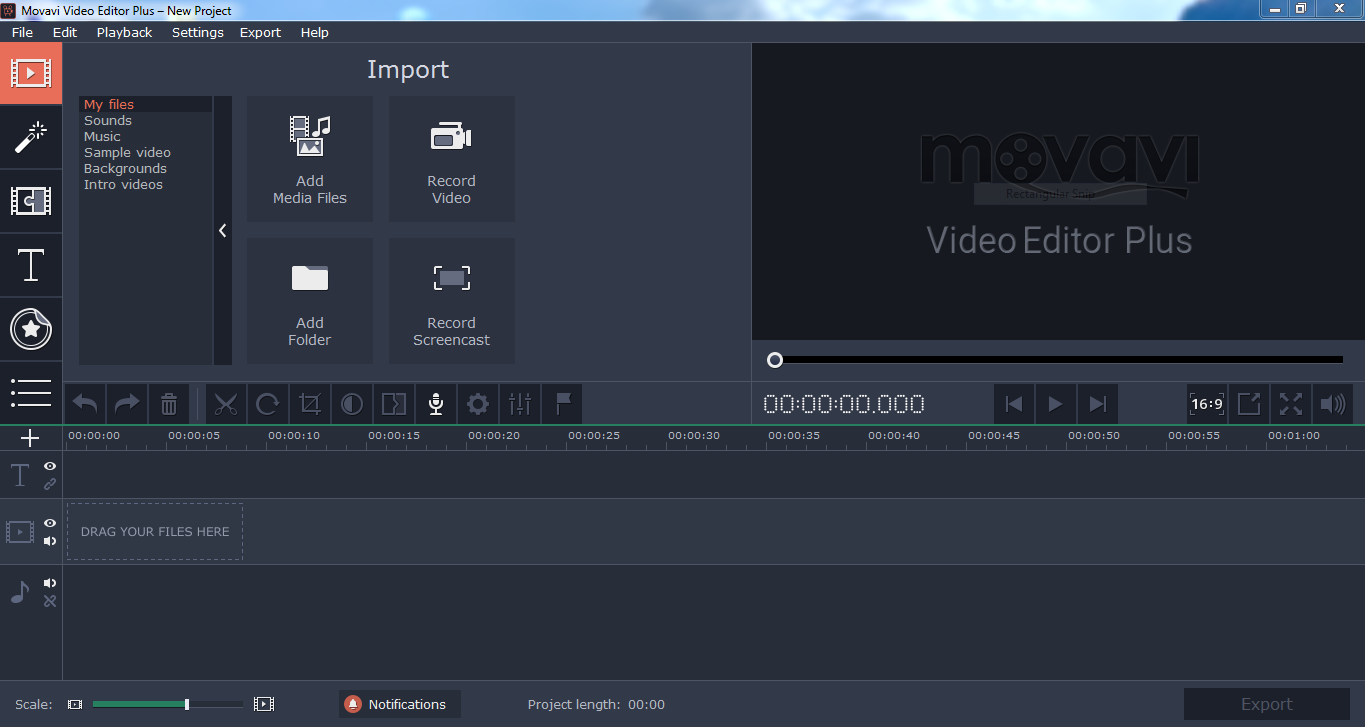Collapse the import category panel arrow
This screenshot has width=1365, height=727.
pos(223,230)
